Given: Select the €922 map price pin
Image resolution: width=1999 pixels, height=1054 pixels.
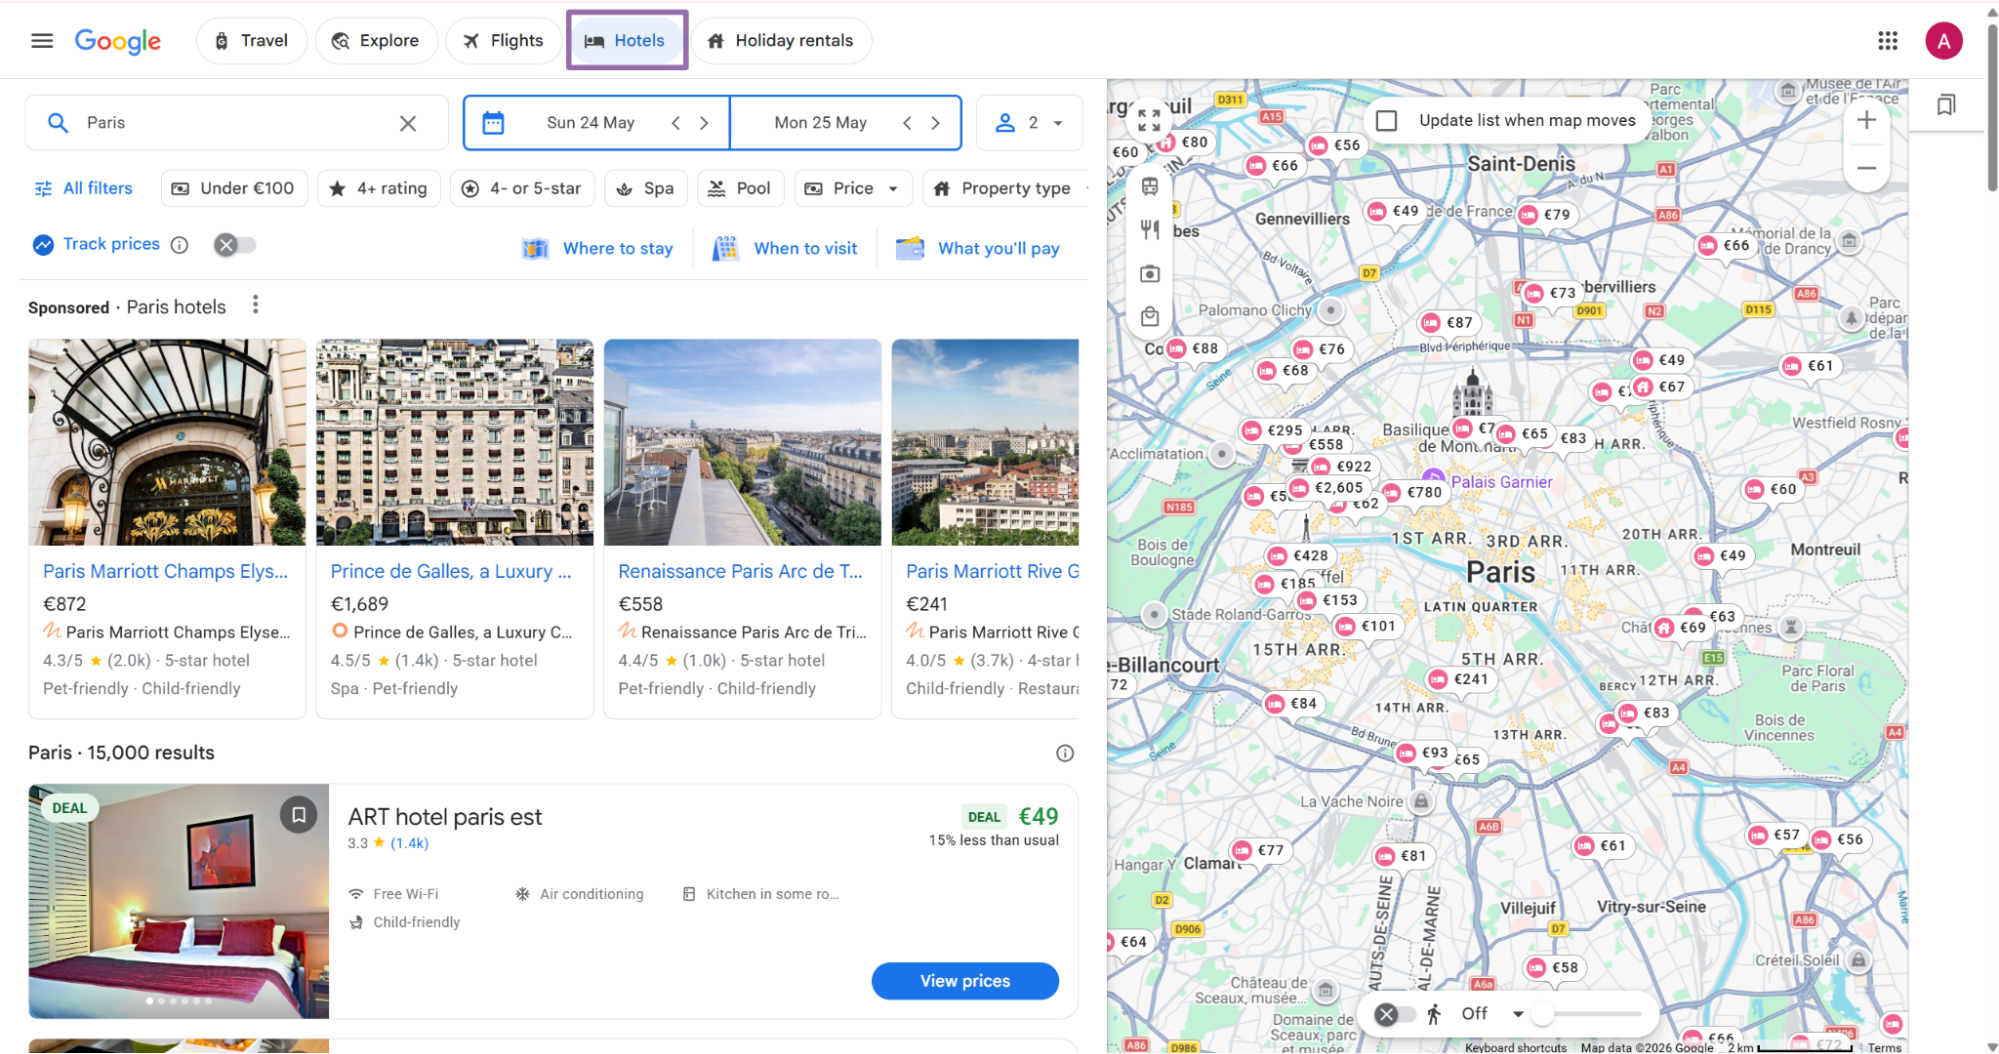Looking at the screenshot, I should tap(1344, 467).
